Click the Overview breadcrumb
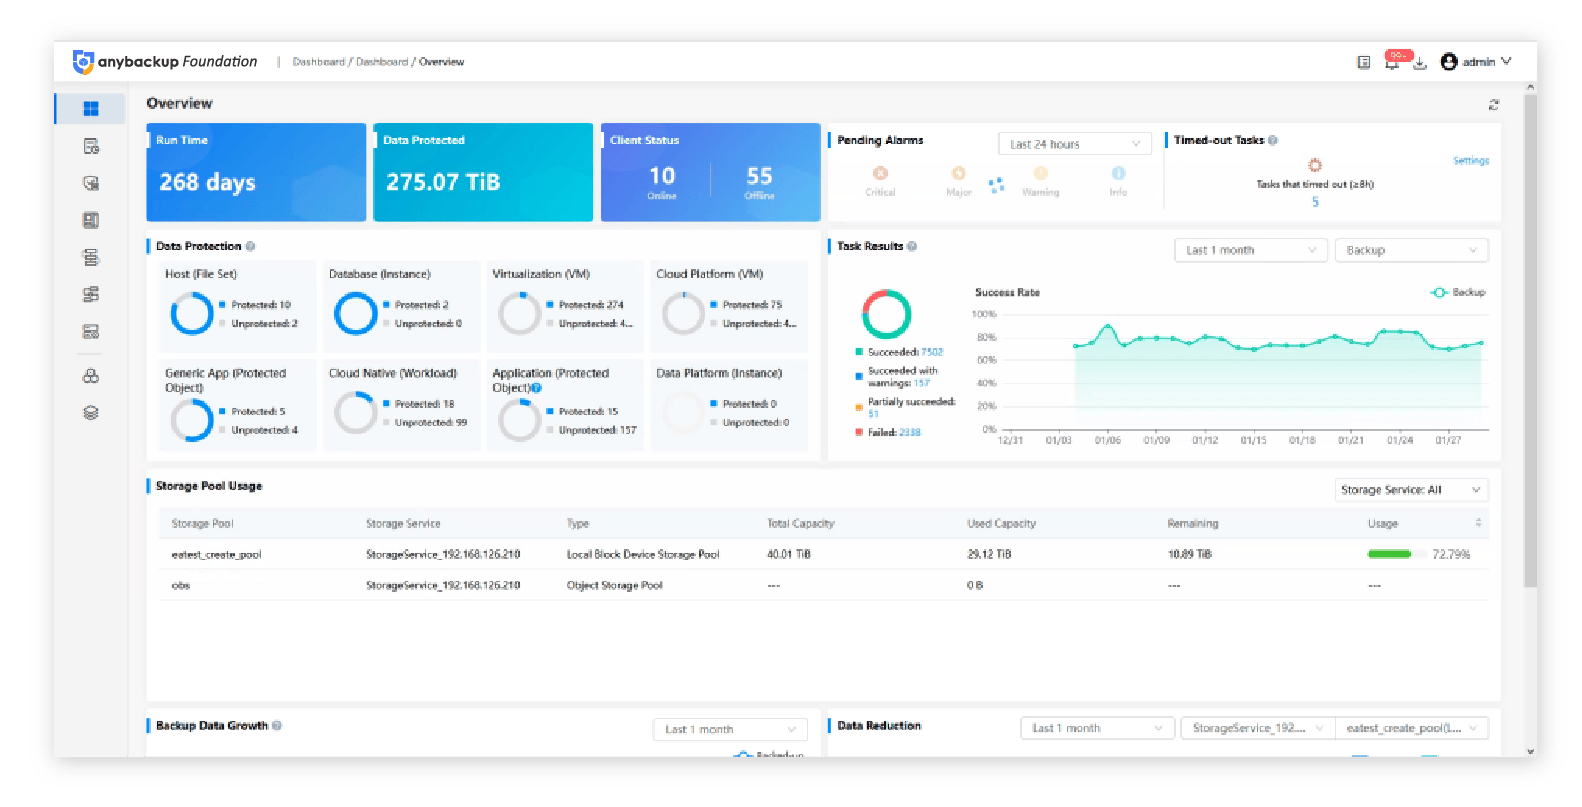 [x=441, y=62]
